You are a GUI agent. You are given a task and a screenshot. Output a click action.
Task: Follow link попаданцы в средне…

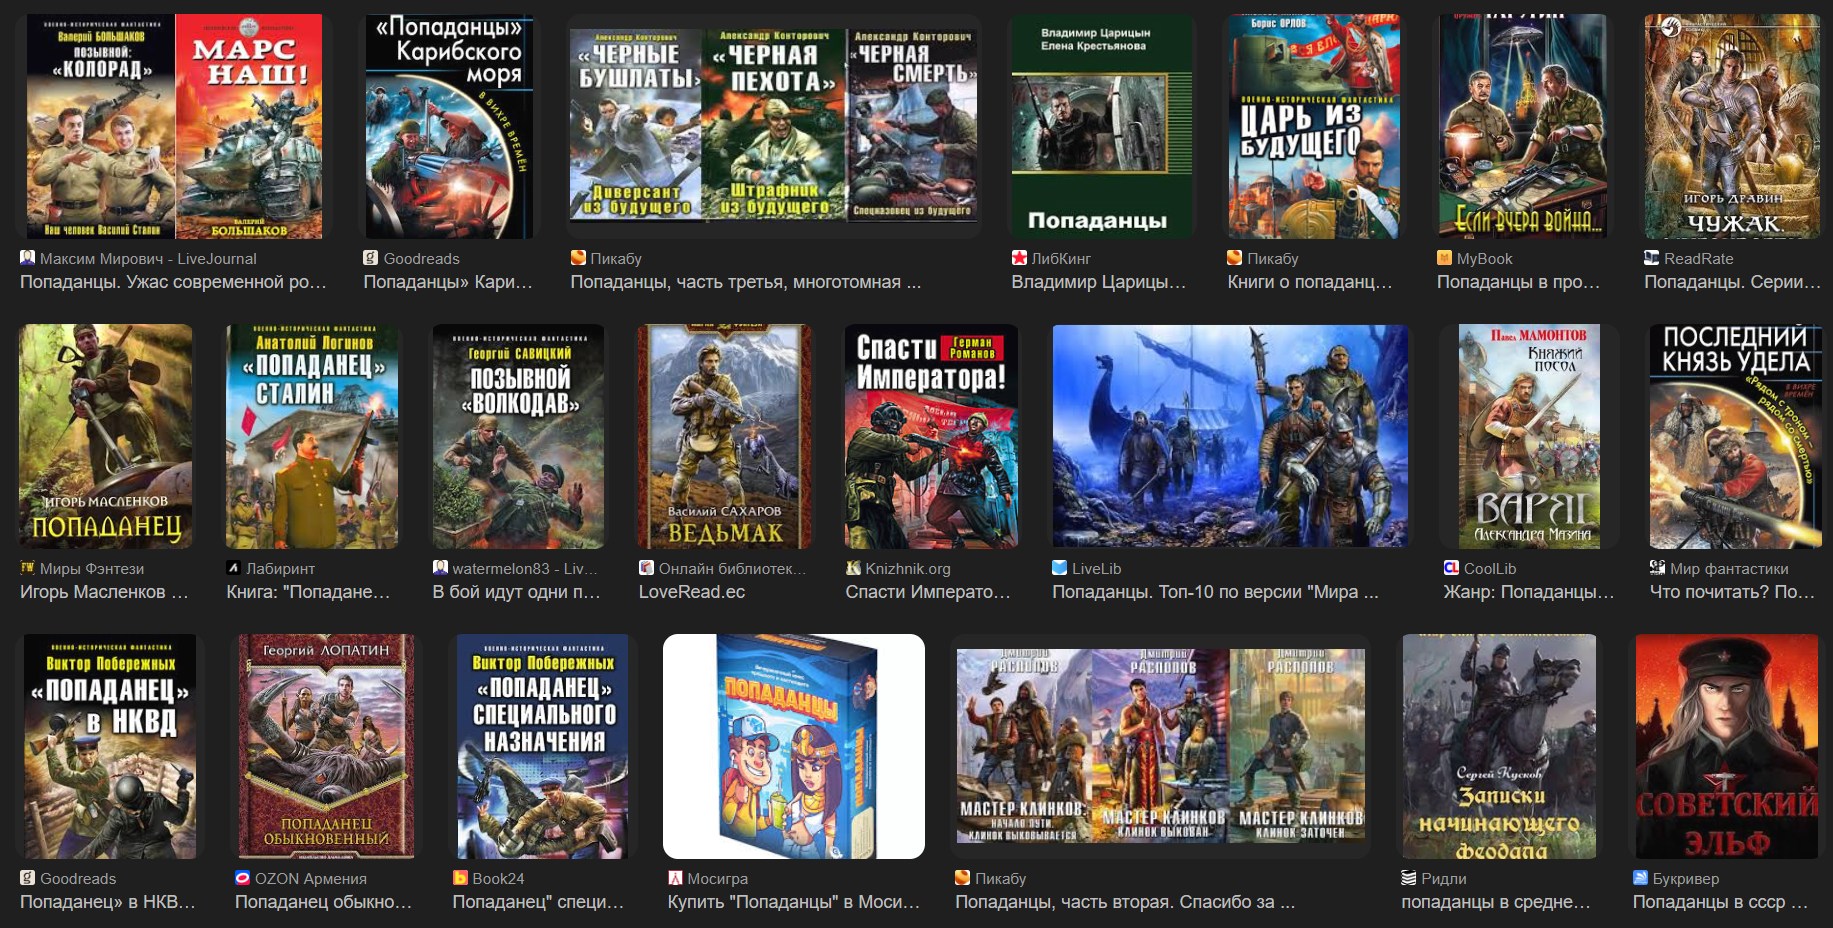coord(1495,902)
